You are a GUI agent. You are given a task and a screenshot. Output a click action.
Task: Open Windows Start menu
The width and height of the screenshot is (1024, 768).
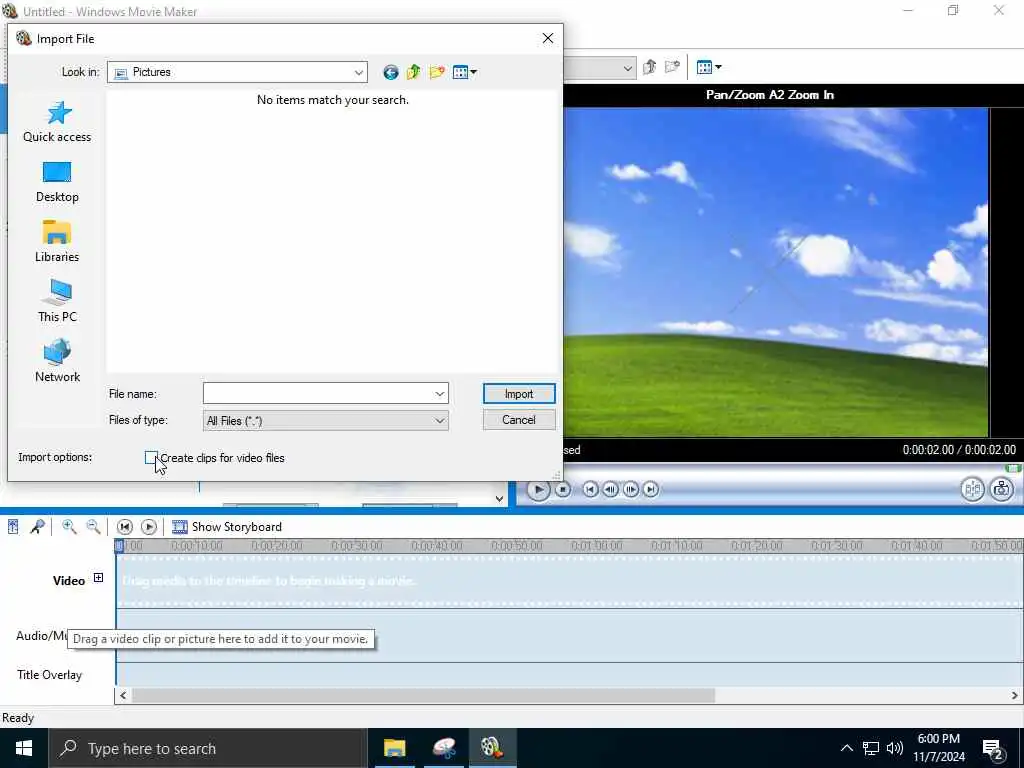[24, 748]
